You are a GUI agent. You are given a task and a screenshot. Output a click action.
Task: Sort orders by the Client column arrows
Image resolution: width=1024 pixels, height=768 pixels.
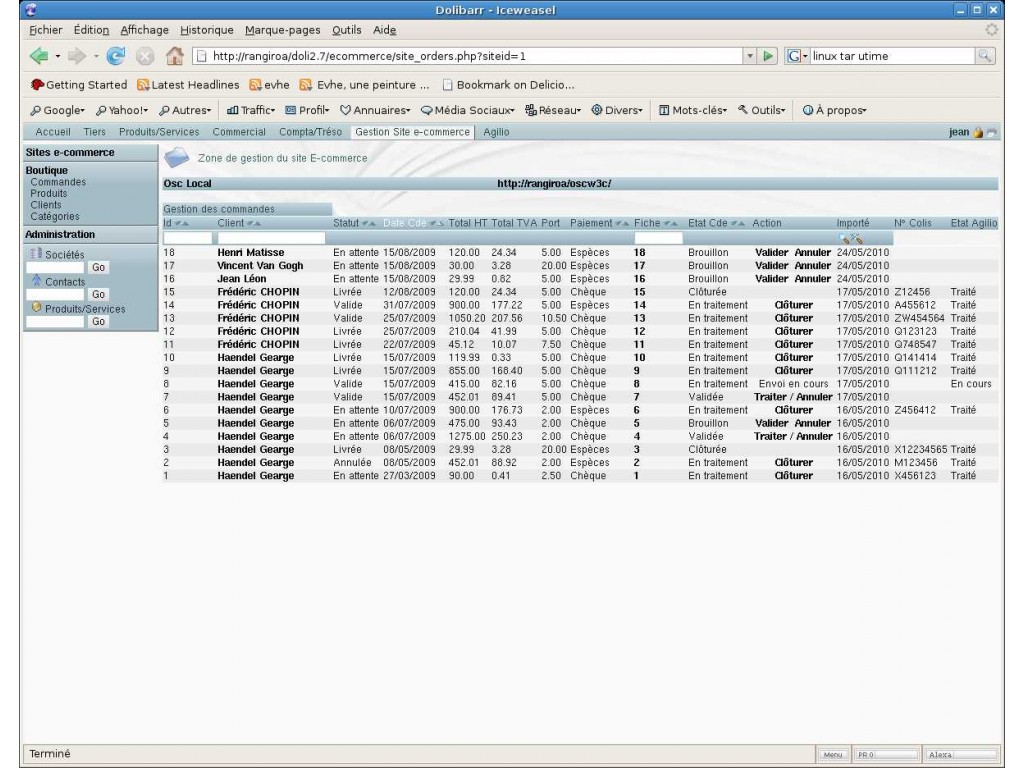coord(254,222)
